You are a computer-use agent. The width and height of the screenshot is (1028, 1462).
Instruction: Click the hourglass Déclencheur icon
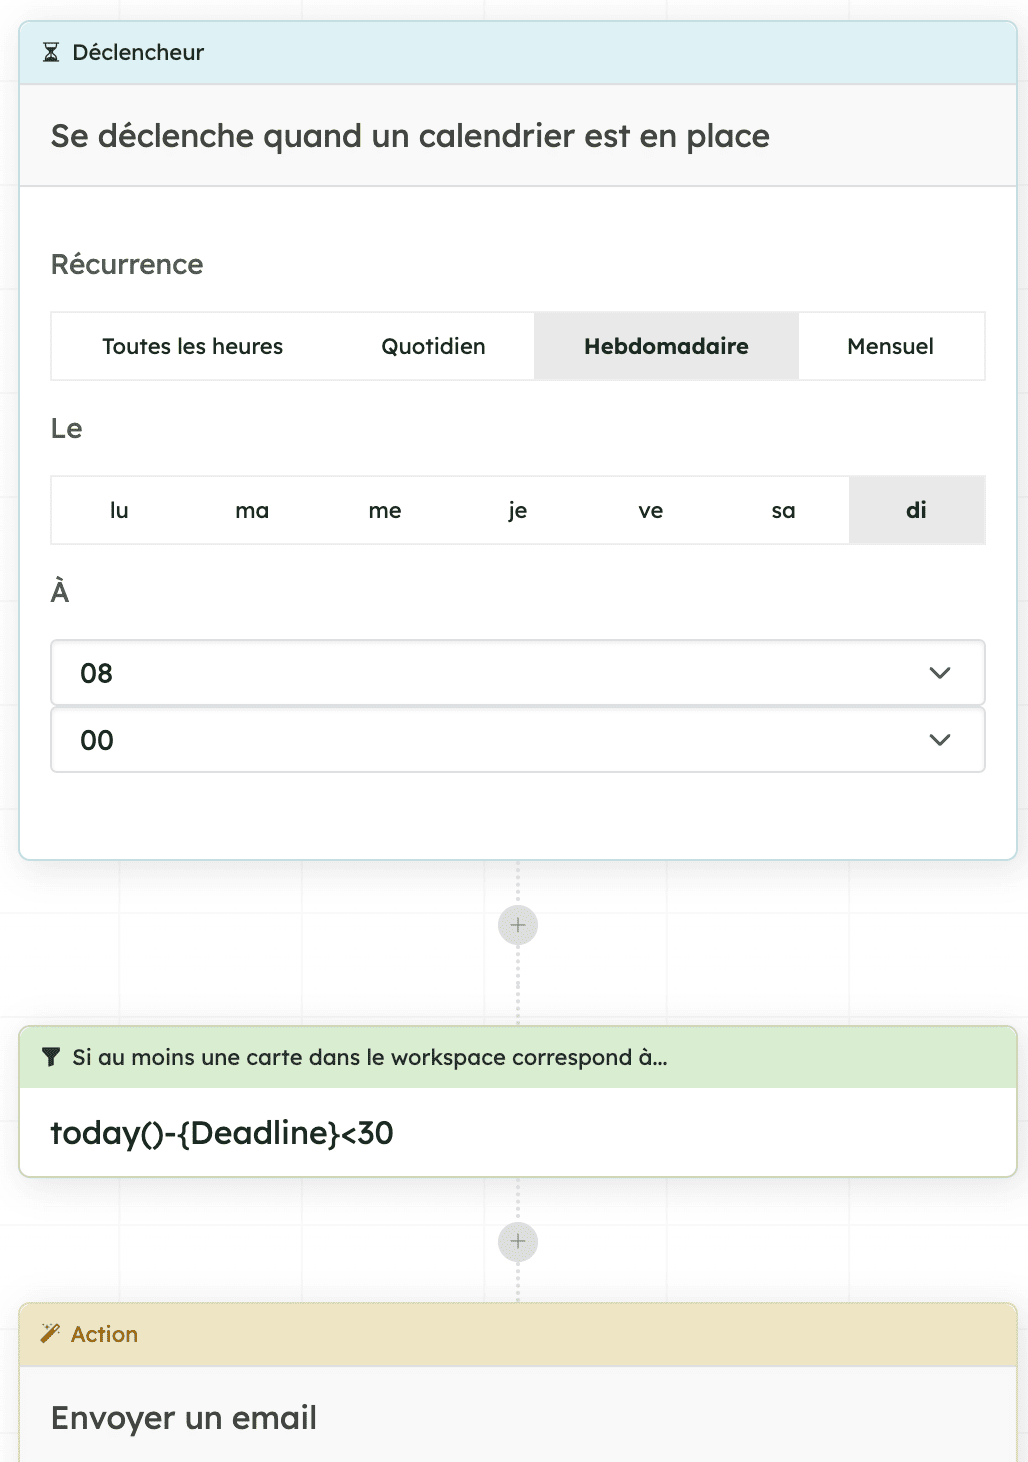coord(51,52)
